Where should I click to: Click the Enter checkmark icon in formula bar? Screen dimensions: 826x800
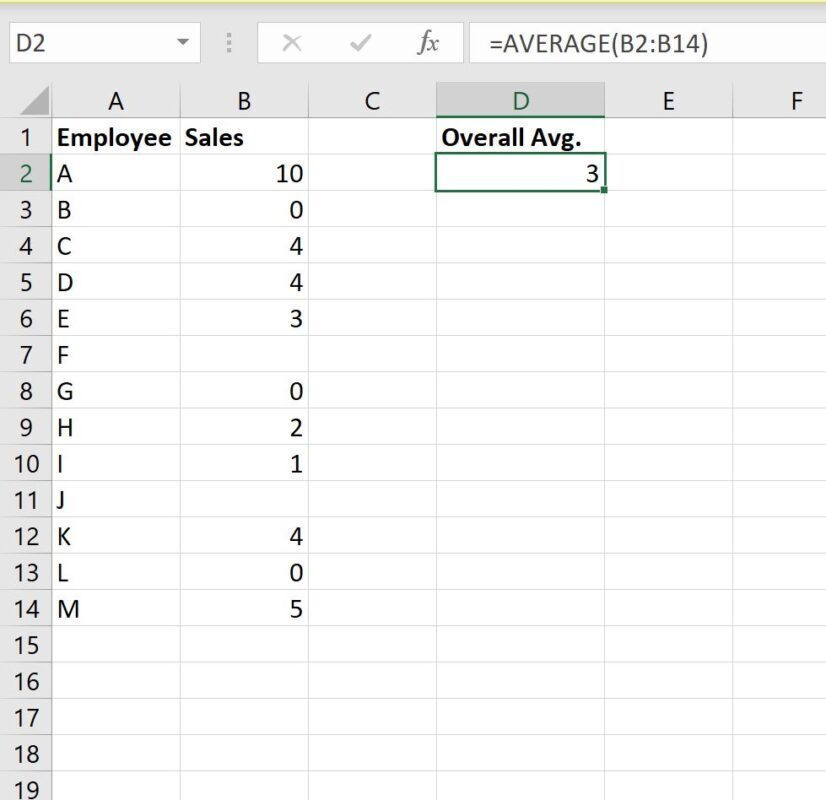[360, 43]
